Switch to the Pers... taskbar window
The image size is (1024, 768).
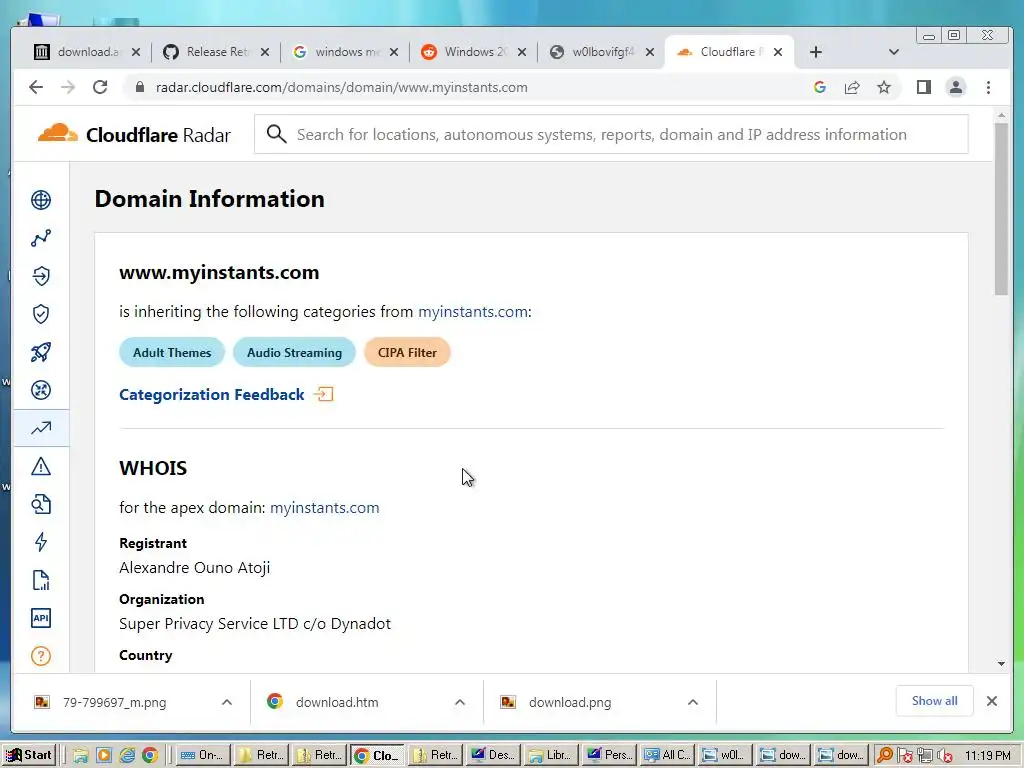point(609,755)
